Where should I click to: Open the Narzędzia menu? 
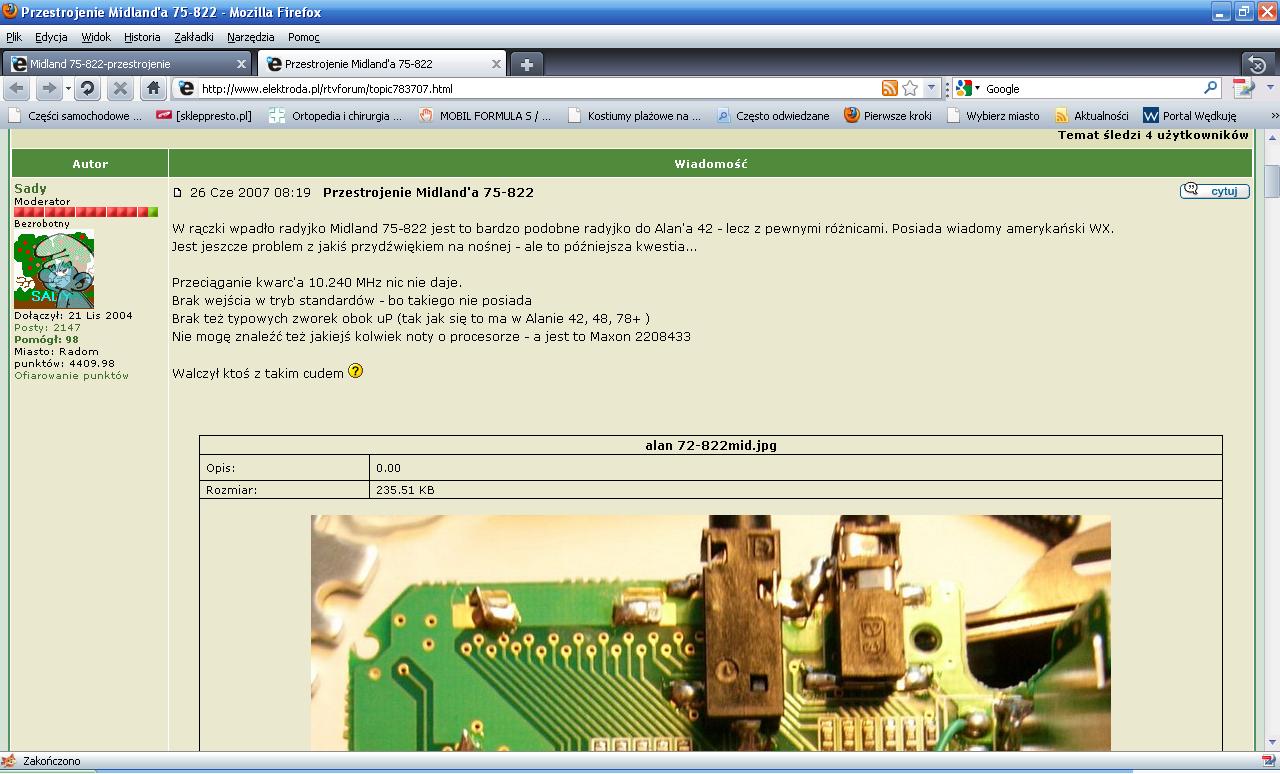point(250,37)
